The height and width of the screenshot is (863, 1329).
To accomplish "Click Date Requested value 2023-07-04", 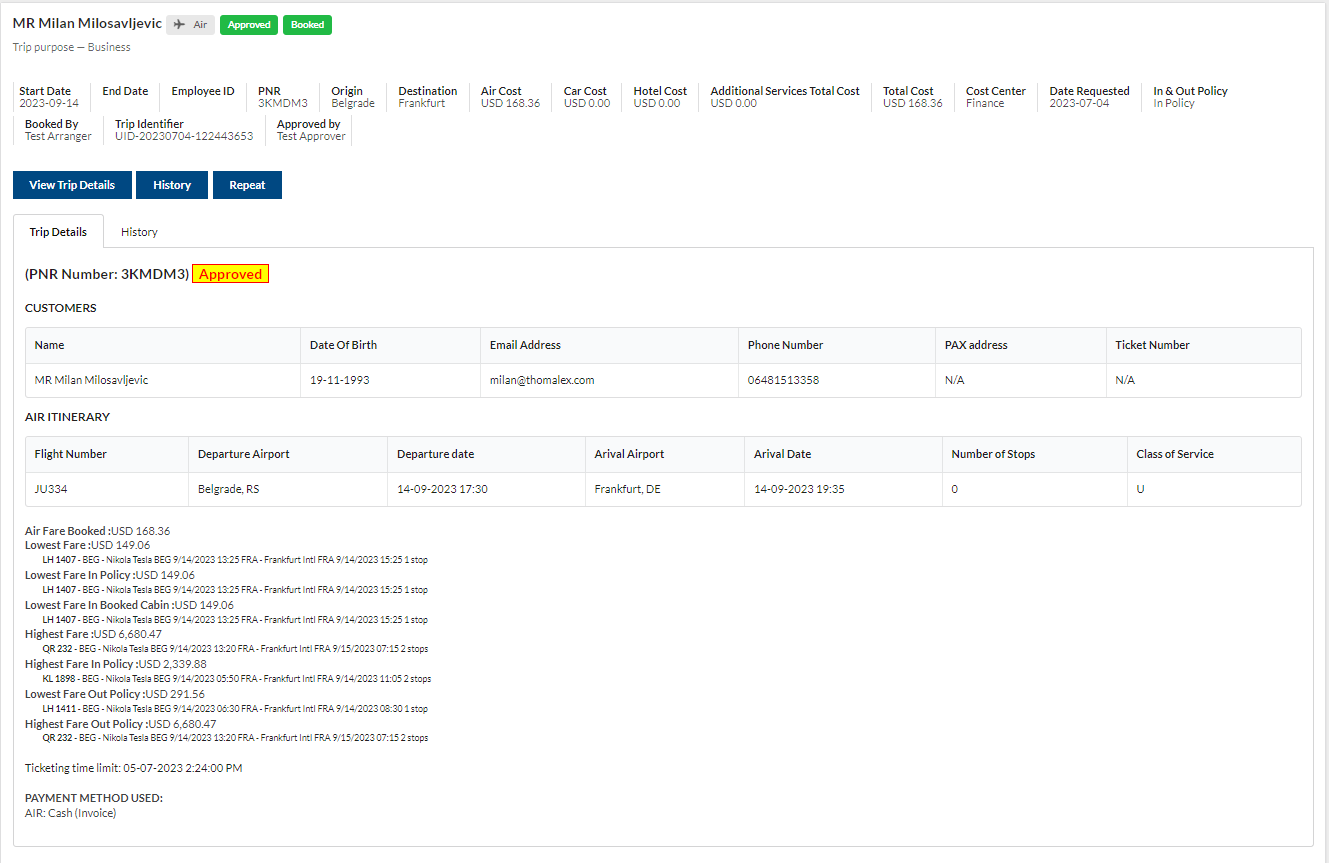I will (1079, 103).
